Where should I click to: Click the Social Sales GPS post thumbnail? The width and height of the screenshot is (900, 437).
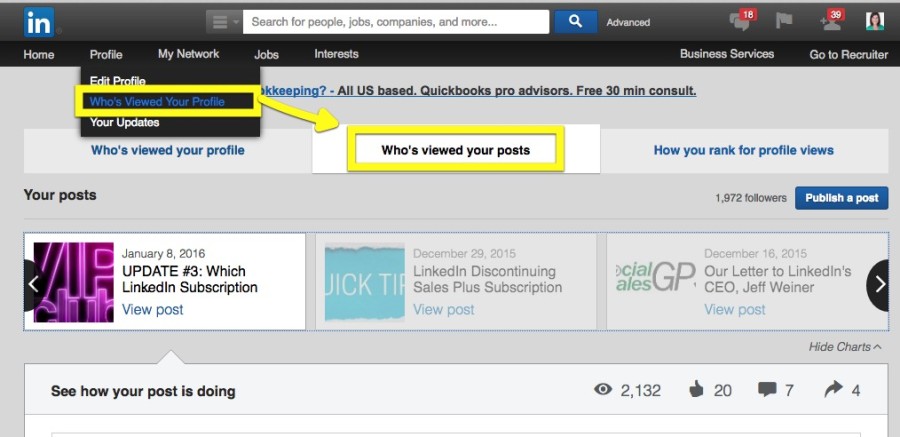point(655,277)
